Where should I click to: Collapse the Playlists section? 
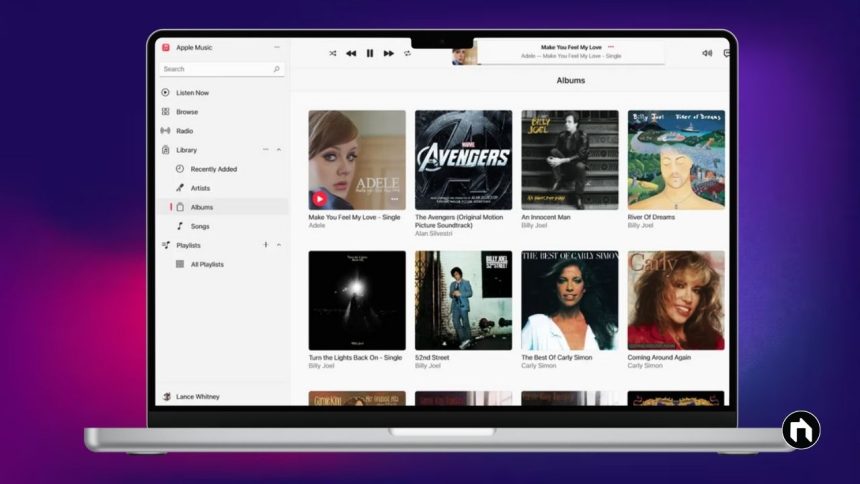279,245
